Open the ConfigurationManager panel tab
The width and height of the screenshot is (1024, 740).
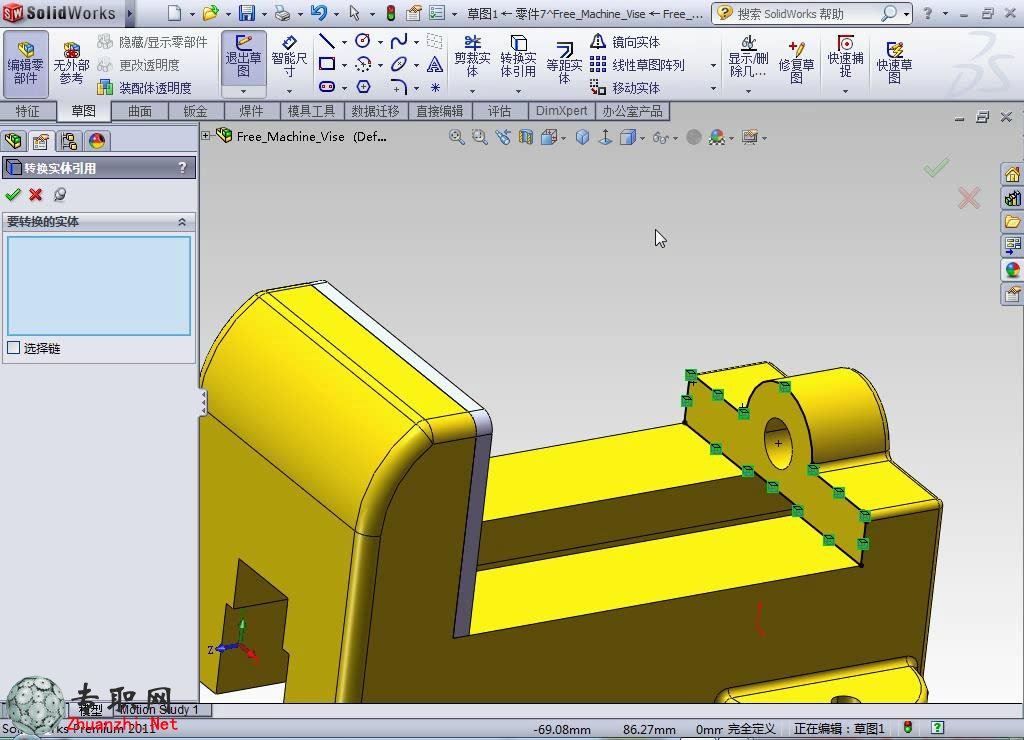[69, 140]
